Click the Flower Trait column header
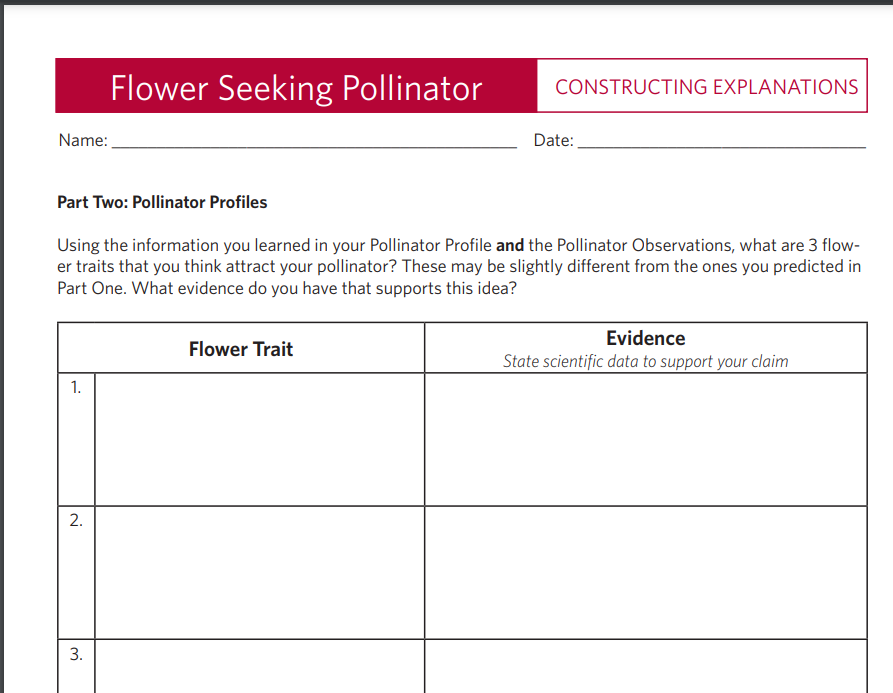893x693 pixels. 241,348
